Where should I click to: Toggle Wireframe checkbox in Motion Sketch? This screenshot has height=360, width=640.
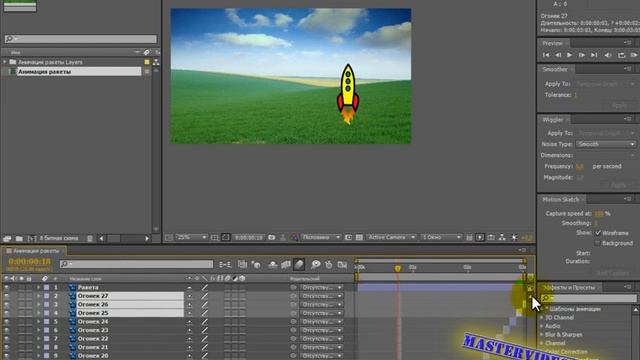coord(598,233)
